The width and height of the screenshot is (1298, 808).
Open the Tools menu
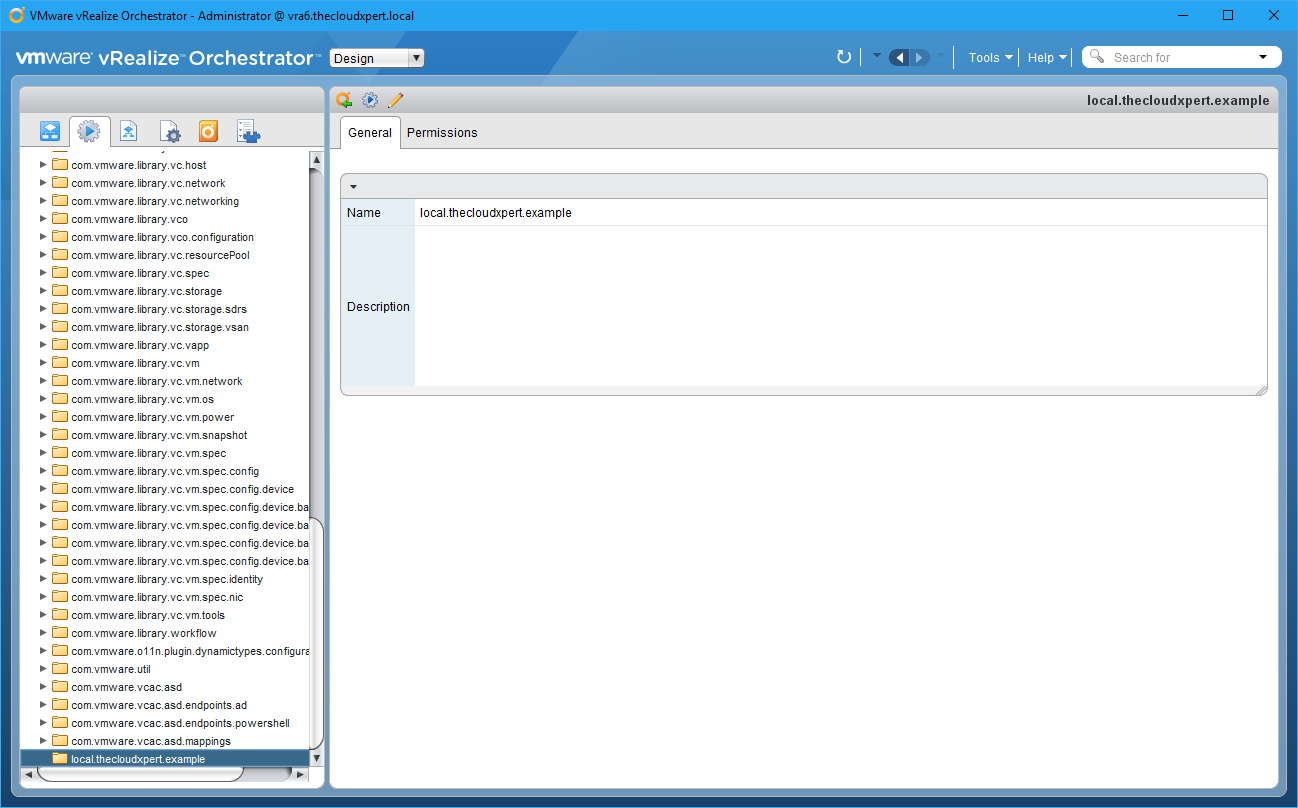tap(990, 58)
